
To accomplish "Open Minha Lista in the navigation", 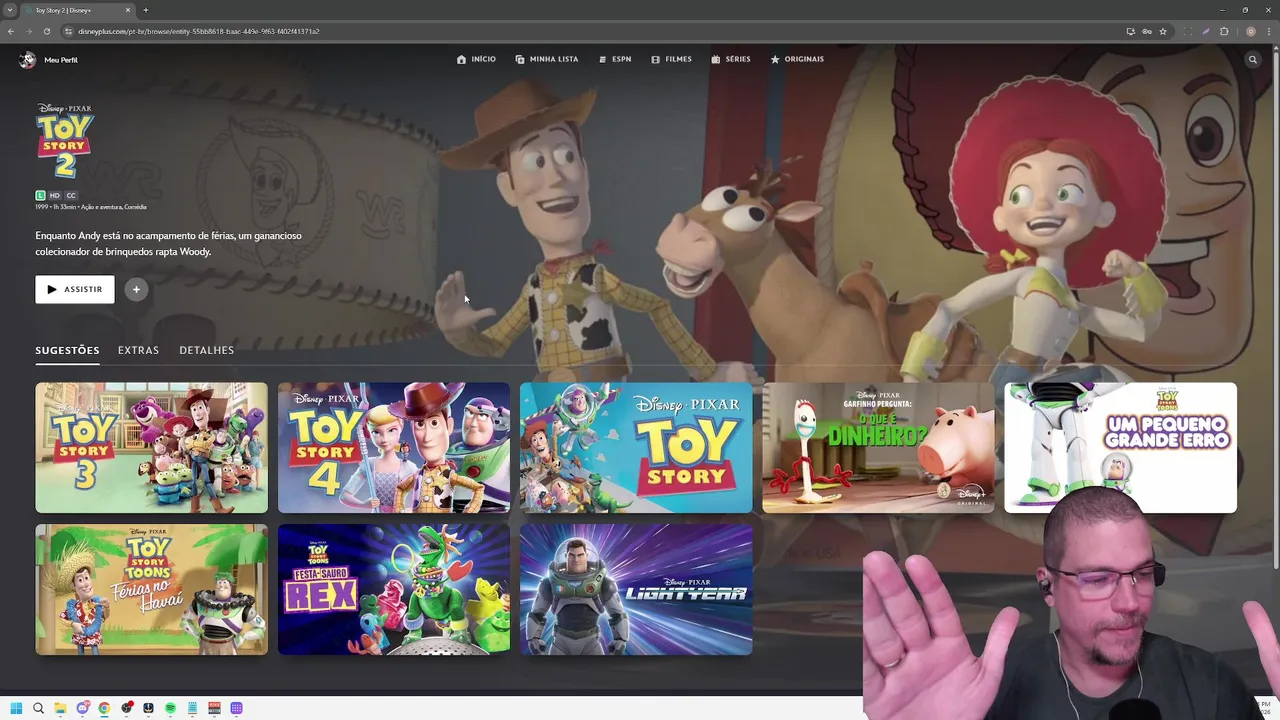I will click(x=547, y=59).
